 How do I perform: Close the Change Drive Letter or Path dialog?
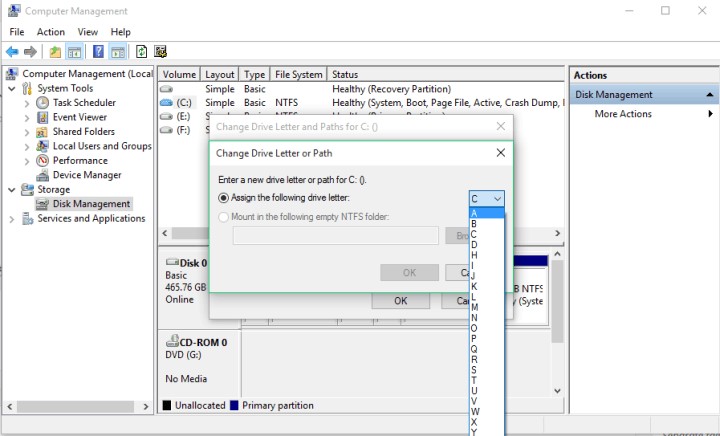(501, 153)
